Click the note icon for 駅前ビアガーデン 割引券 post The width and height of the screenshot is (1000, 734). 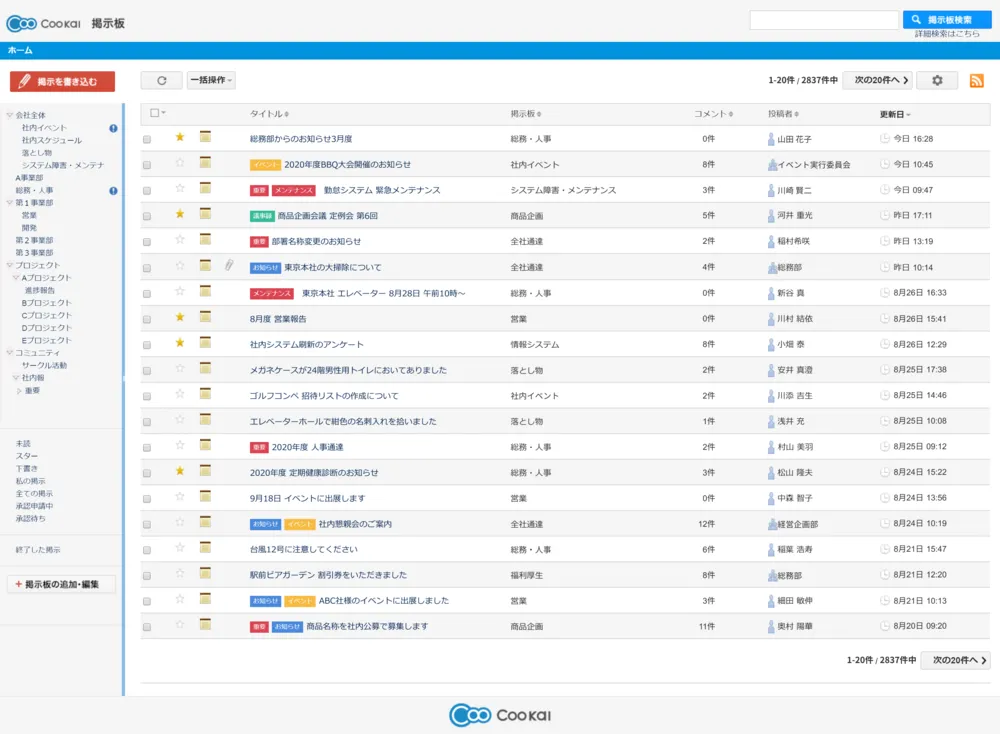tap(205, 573)
